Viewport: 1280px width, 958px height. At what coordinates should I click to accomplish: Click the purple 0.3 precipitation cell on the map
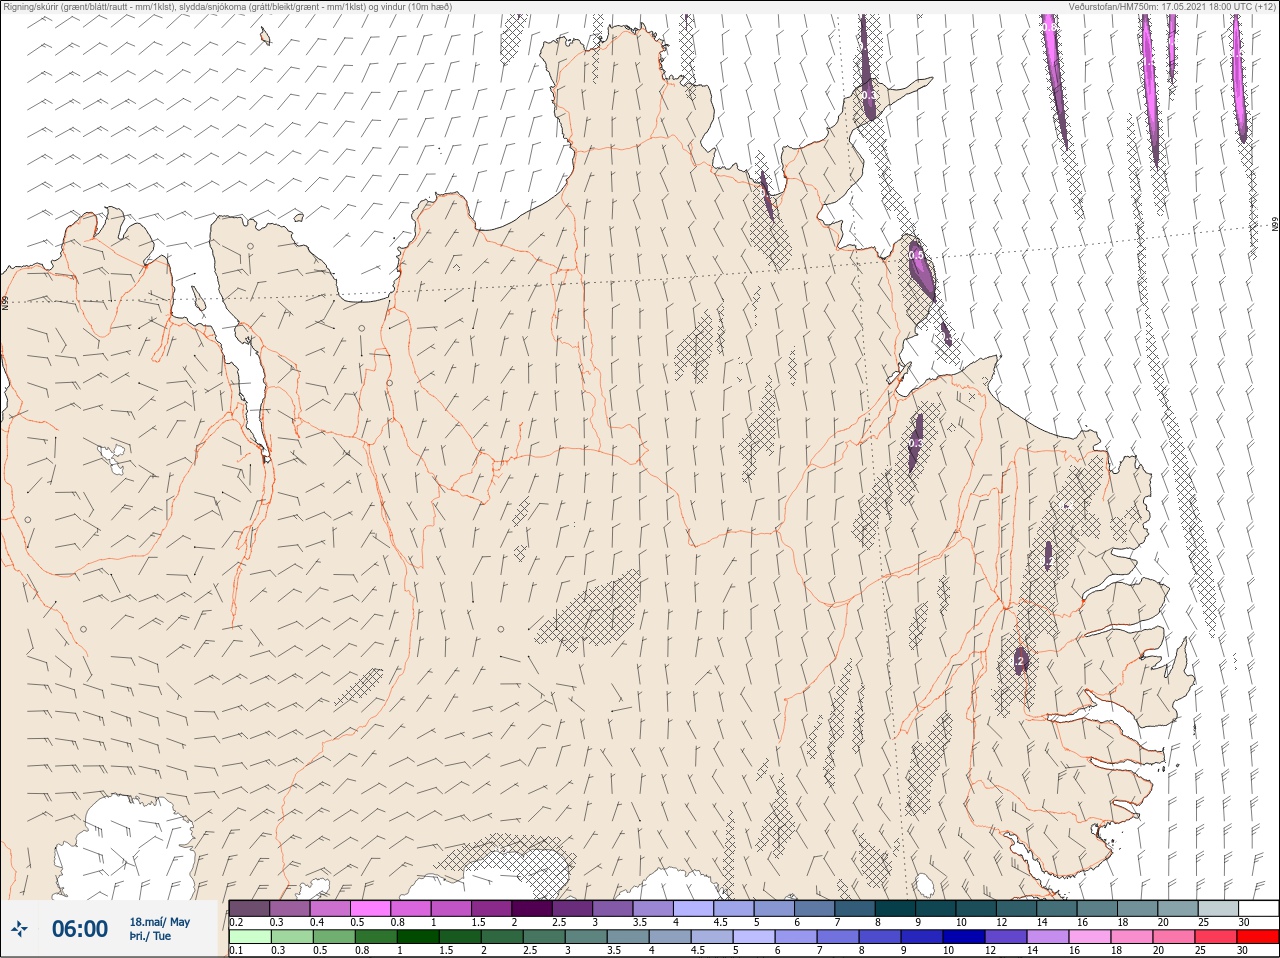pyautogui.click(x=915, y=441)
